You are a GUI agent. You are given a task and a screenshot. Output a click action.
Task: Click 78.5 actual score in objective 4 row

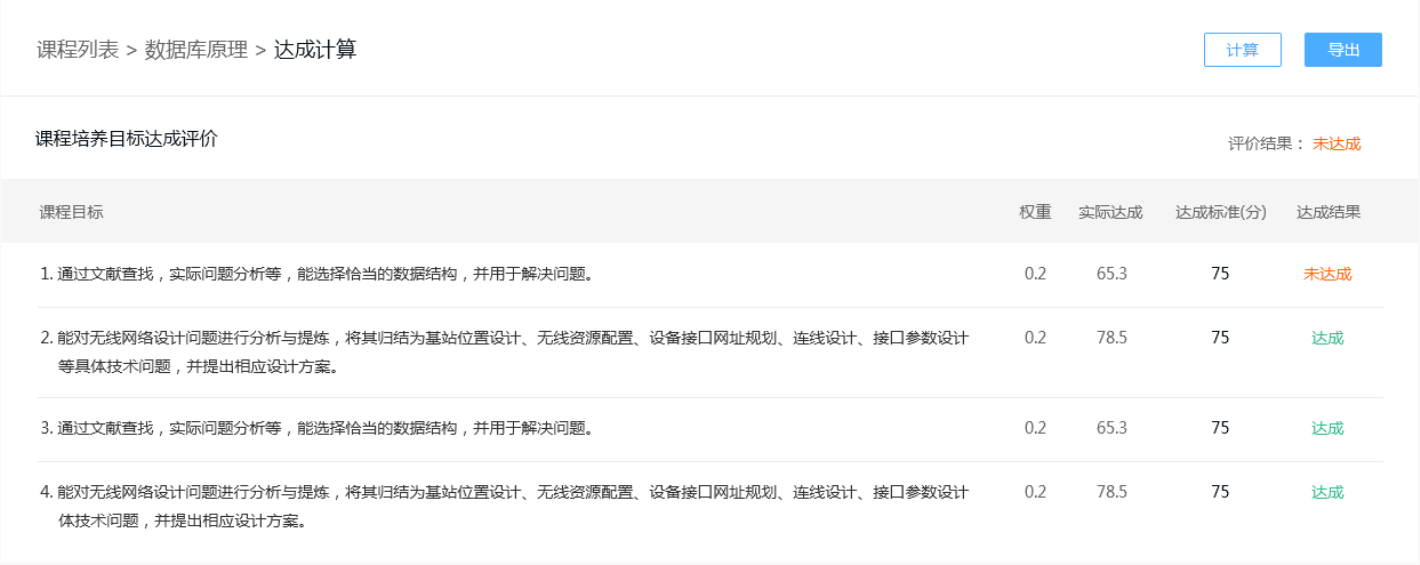point(1111,492)
